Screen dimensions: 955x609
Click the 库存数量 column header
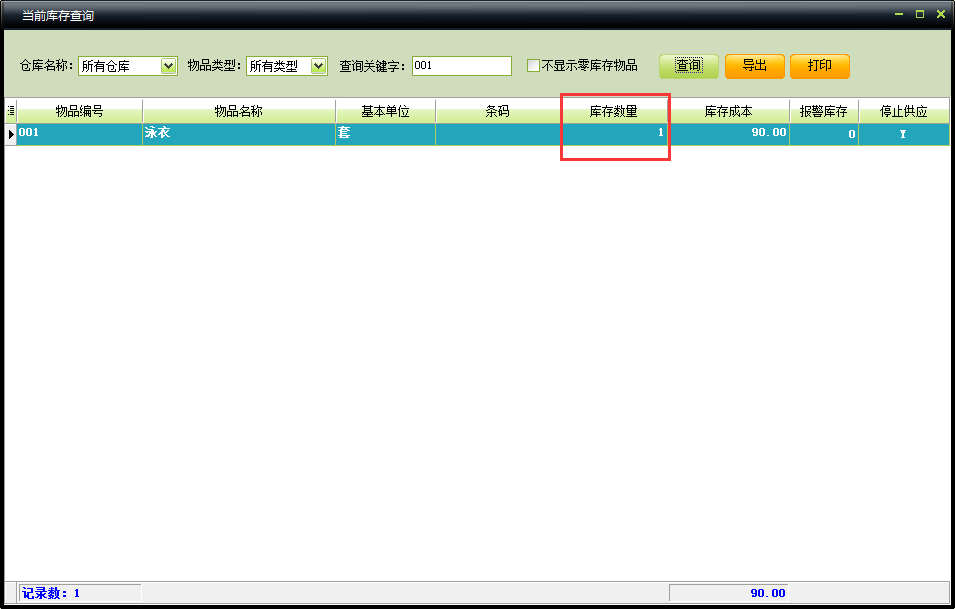click(613, 111)
